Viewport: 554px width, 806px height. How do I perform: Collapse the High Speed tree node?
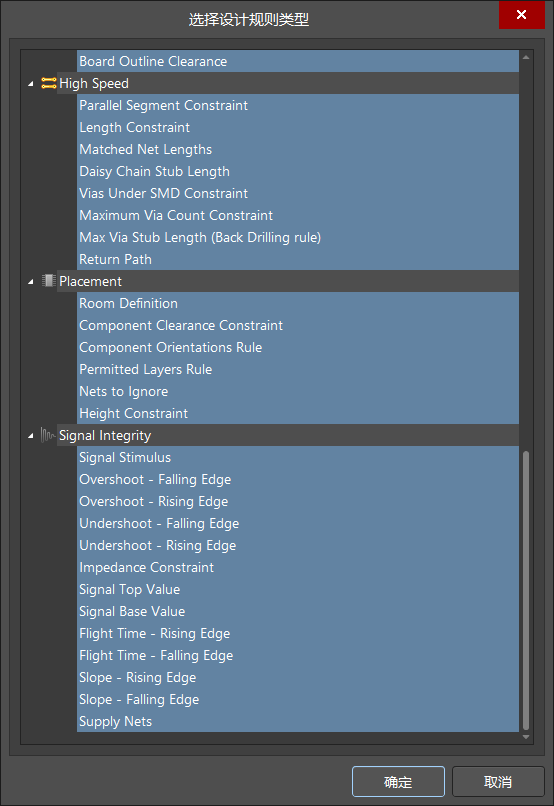pos(31,83)
